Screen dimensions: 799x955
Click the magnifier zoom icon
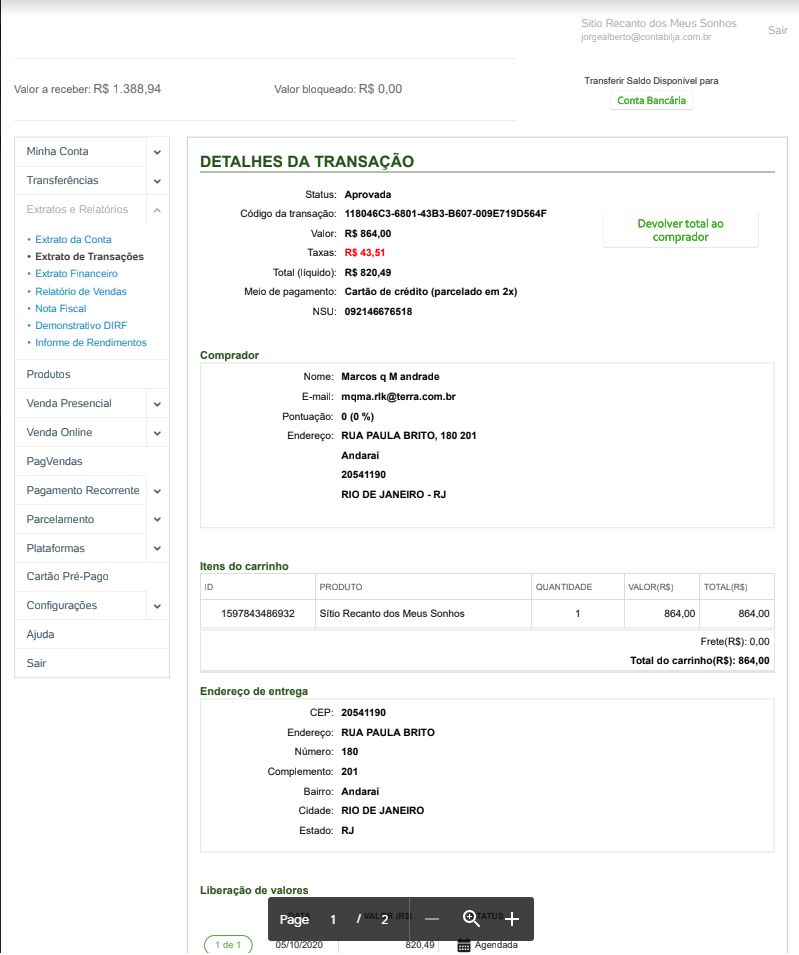pos(471,918)
